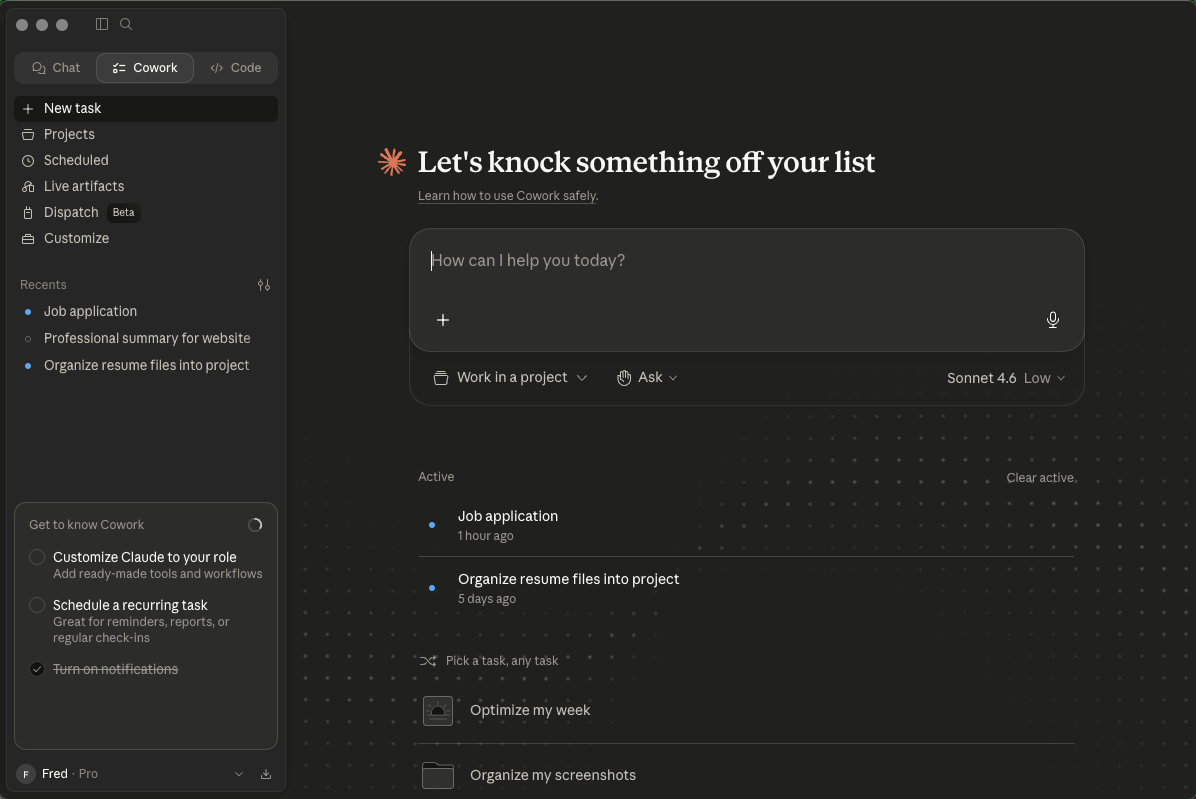This screenshot has height=799, width=1196.
Task: Click the Dispatch device icon
Action: [28, 213]
